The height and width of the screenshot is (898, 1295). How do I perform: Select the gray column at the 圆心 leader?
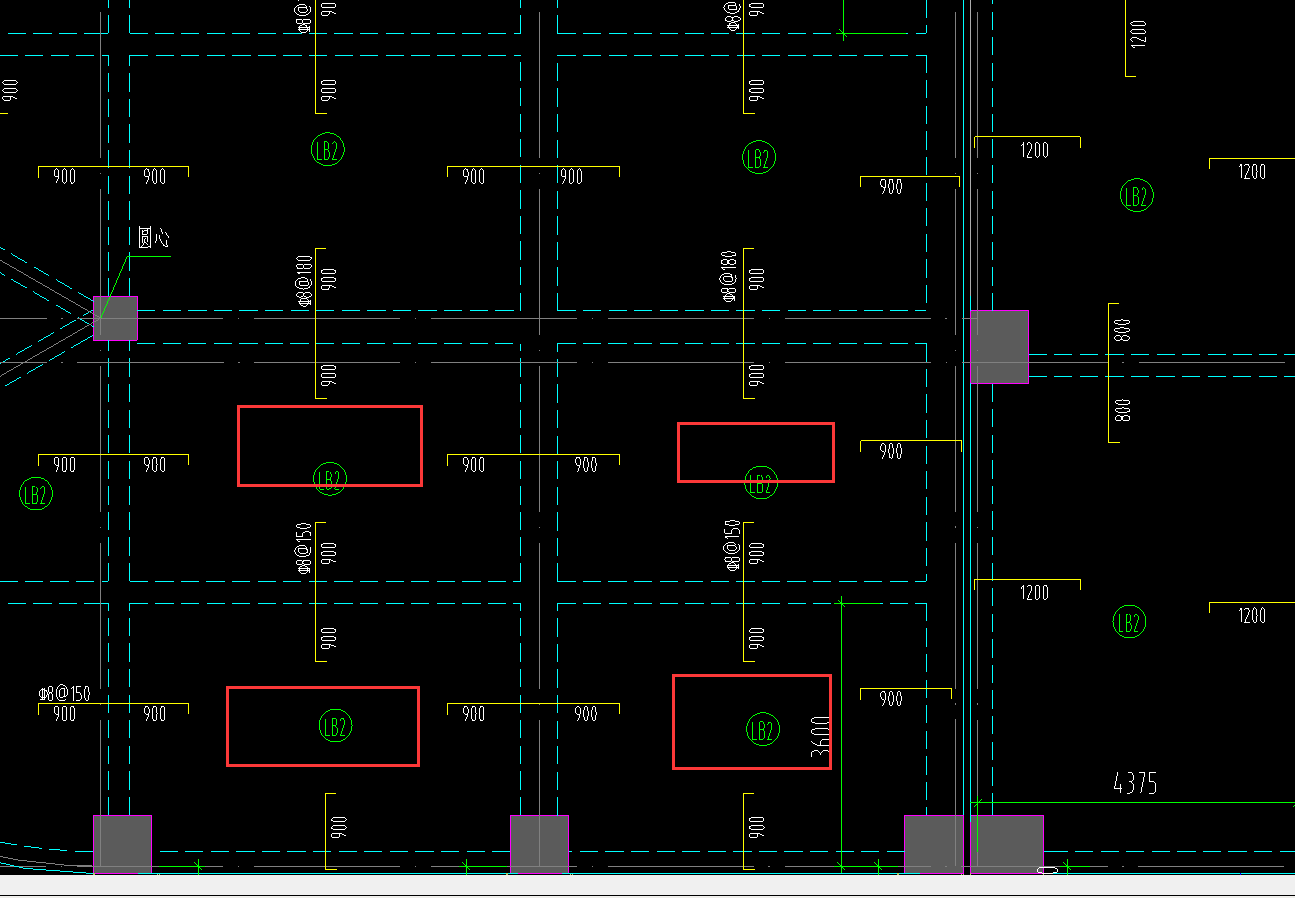point(115,318)
